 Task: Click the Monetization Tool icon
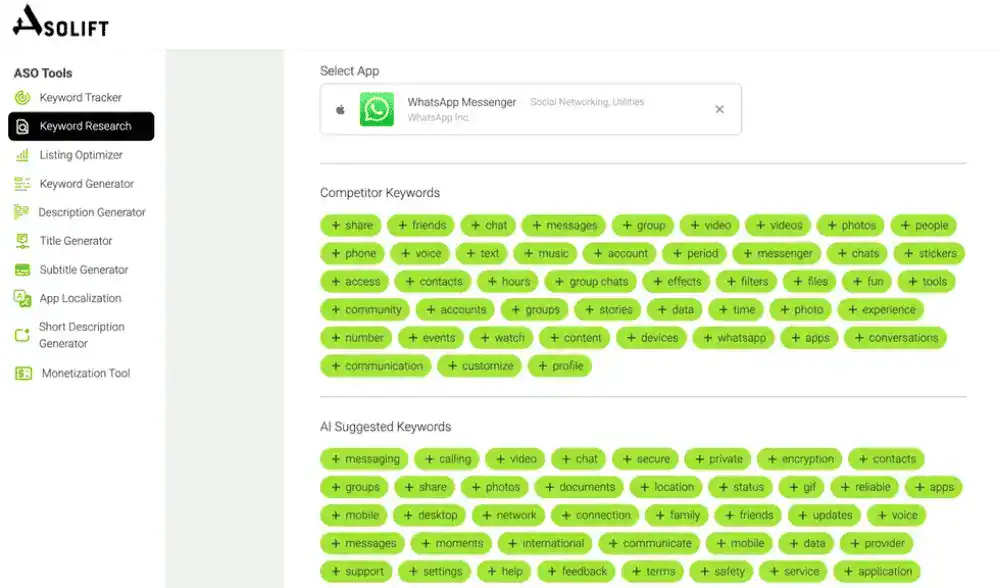coord(23,374)
